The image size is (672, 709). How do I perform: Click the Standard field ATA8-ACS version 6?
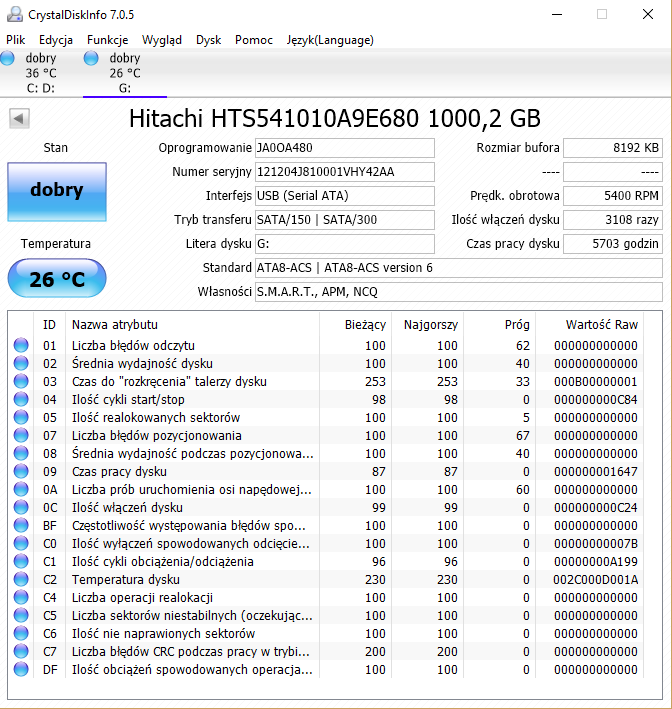pos(459,268)
